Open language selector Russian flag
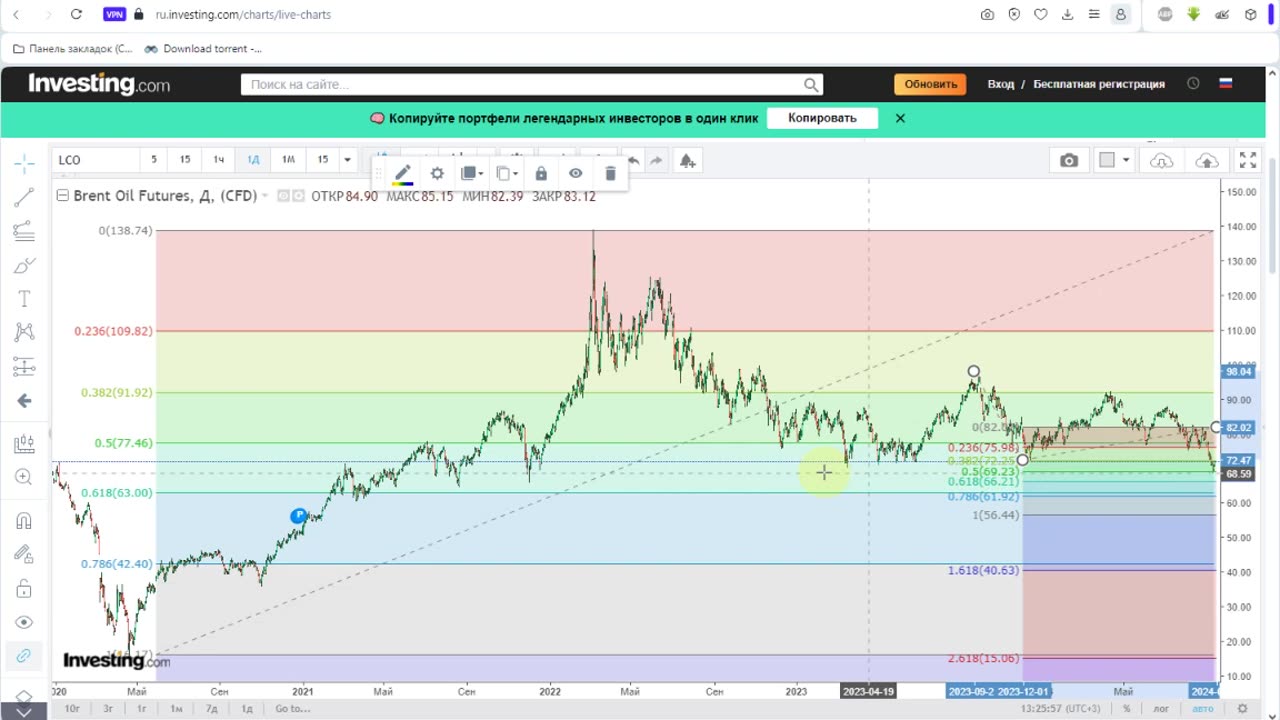Screen dimensions: 1280x720 pos(1226,84)
